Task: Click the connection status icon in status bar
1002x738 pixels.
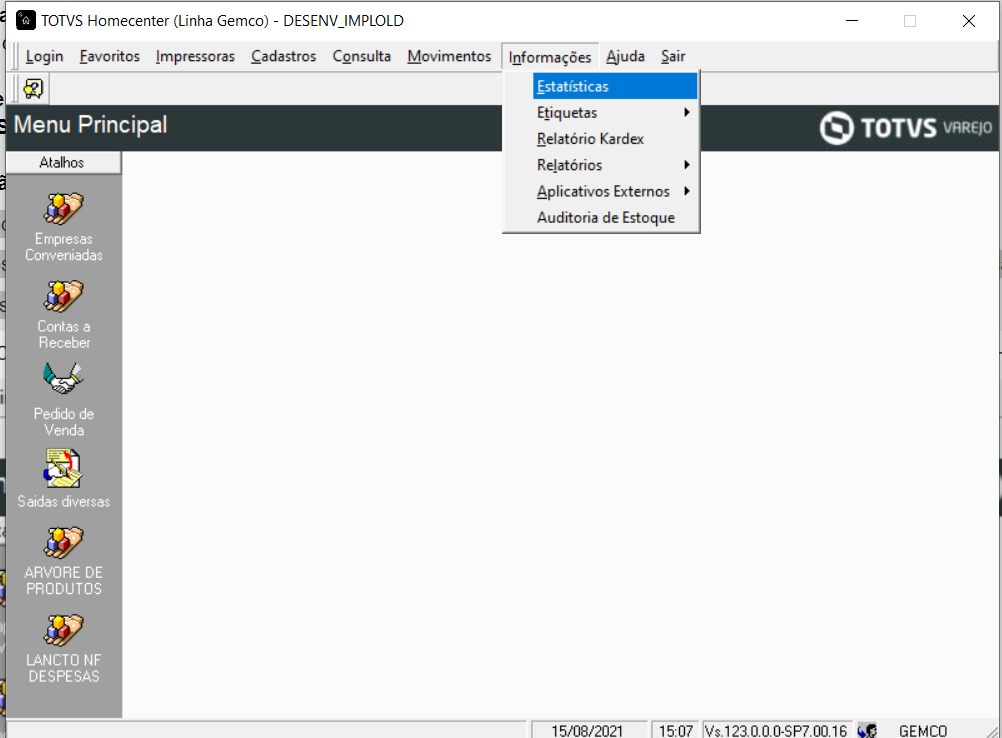Action: pos(867,730)
